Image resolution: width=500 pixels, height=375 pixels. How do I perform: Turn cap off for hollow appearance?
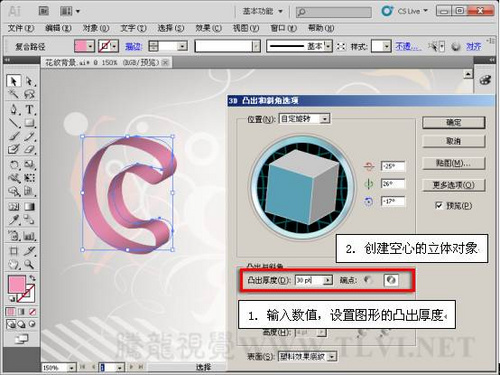pyautogui.click(x=391, y=280)
